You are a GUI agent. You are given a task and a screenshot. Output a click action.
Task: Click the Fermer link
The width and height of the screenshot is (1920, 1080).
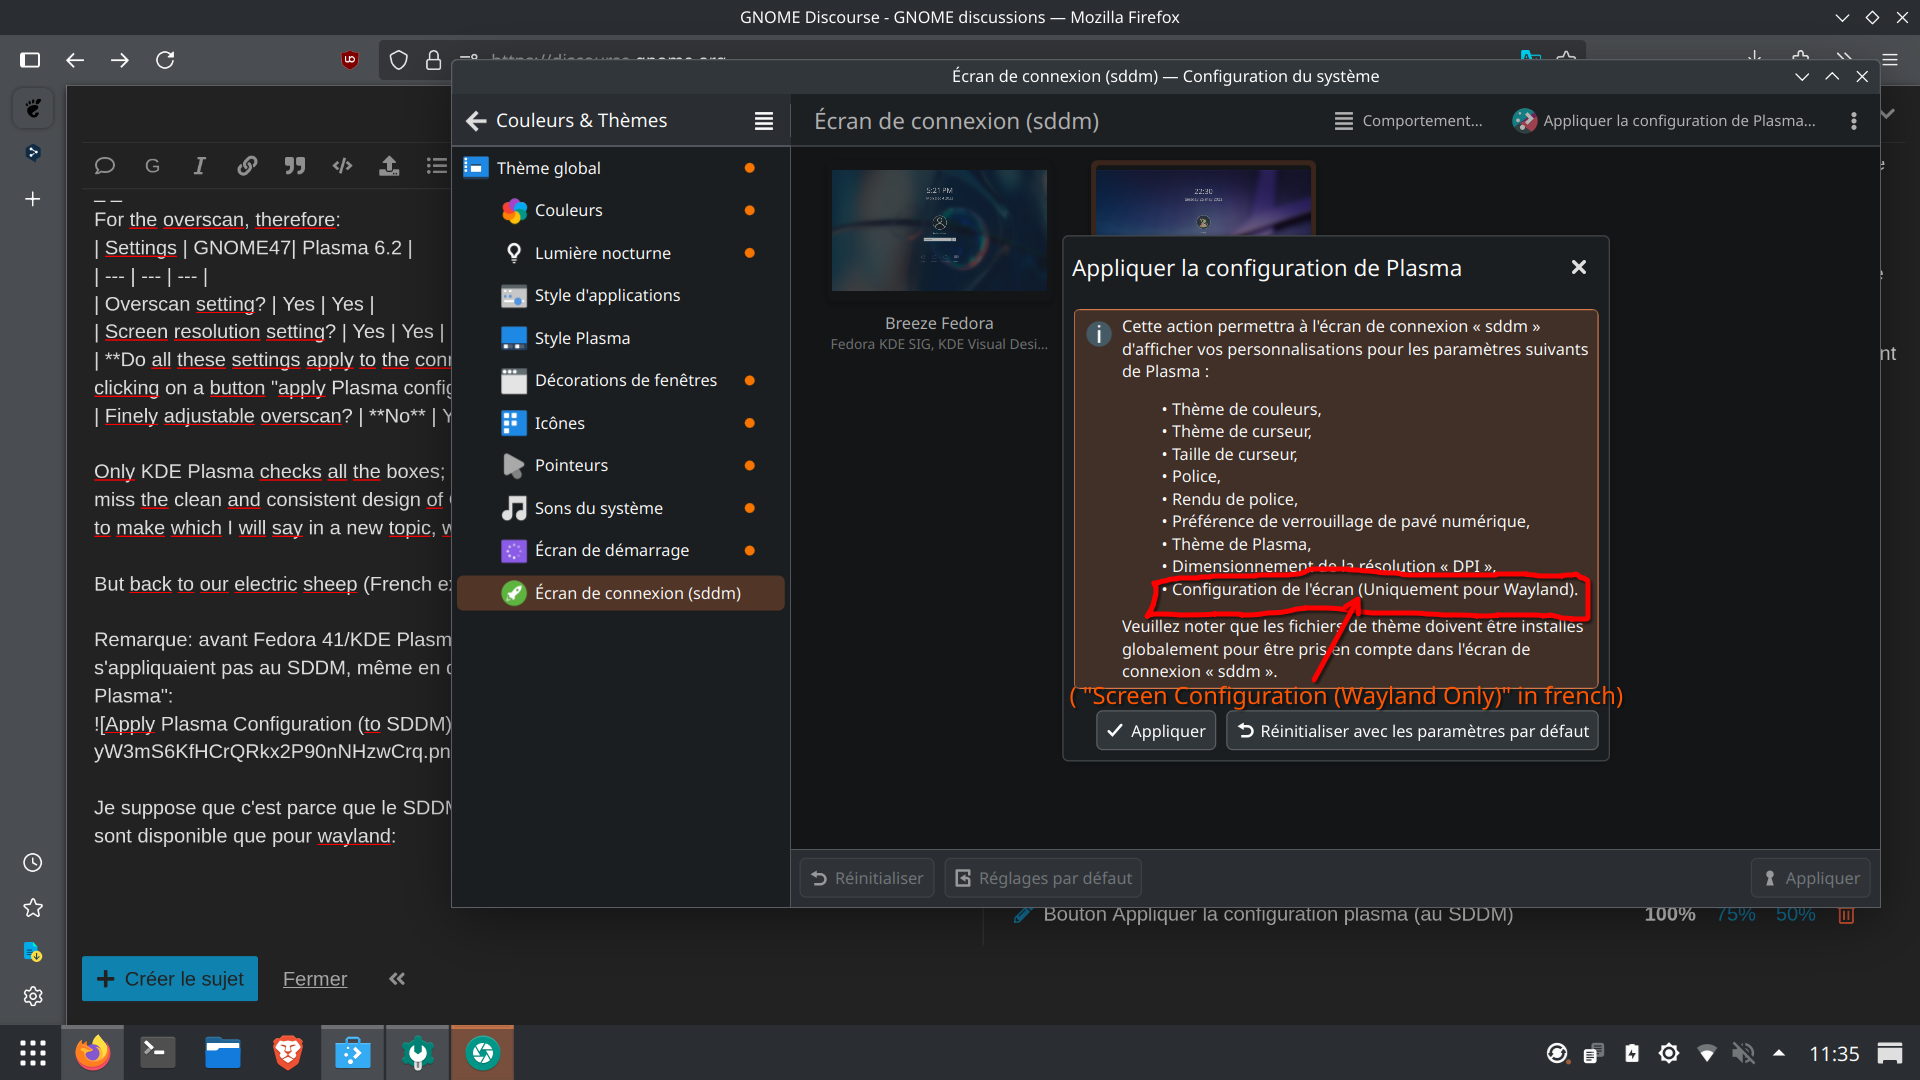click(315, 979)
